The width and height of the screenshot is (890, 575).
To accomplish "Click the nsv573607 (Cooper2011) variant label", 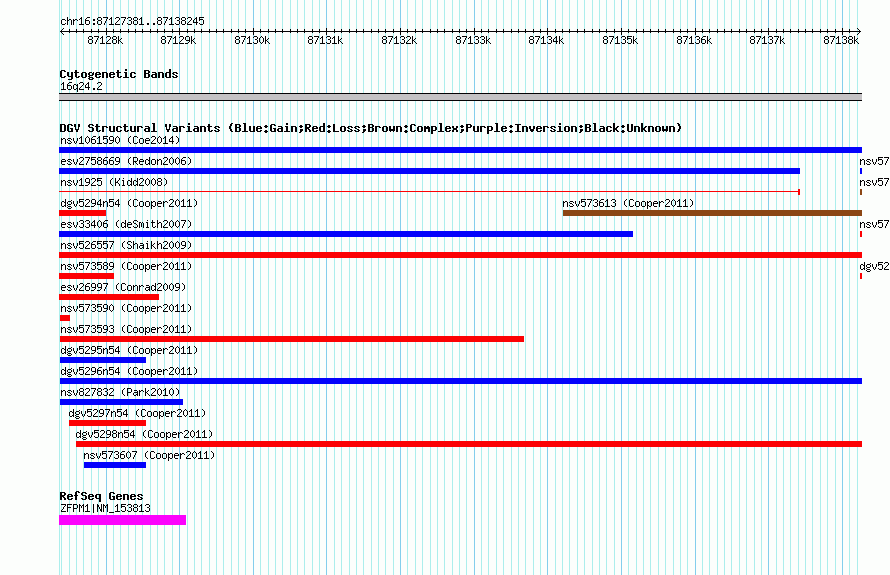I will (149, 455).
